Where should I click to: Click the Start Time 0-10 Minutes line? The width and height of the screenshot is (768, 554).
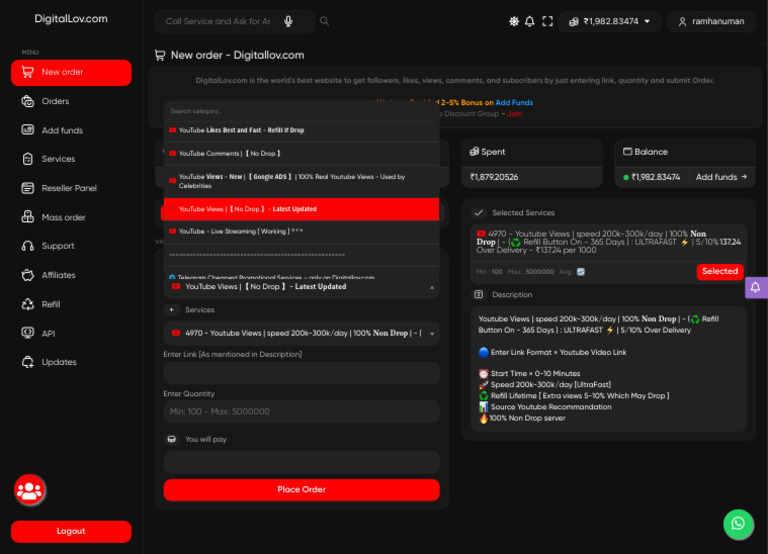[529, 373]
